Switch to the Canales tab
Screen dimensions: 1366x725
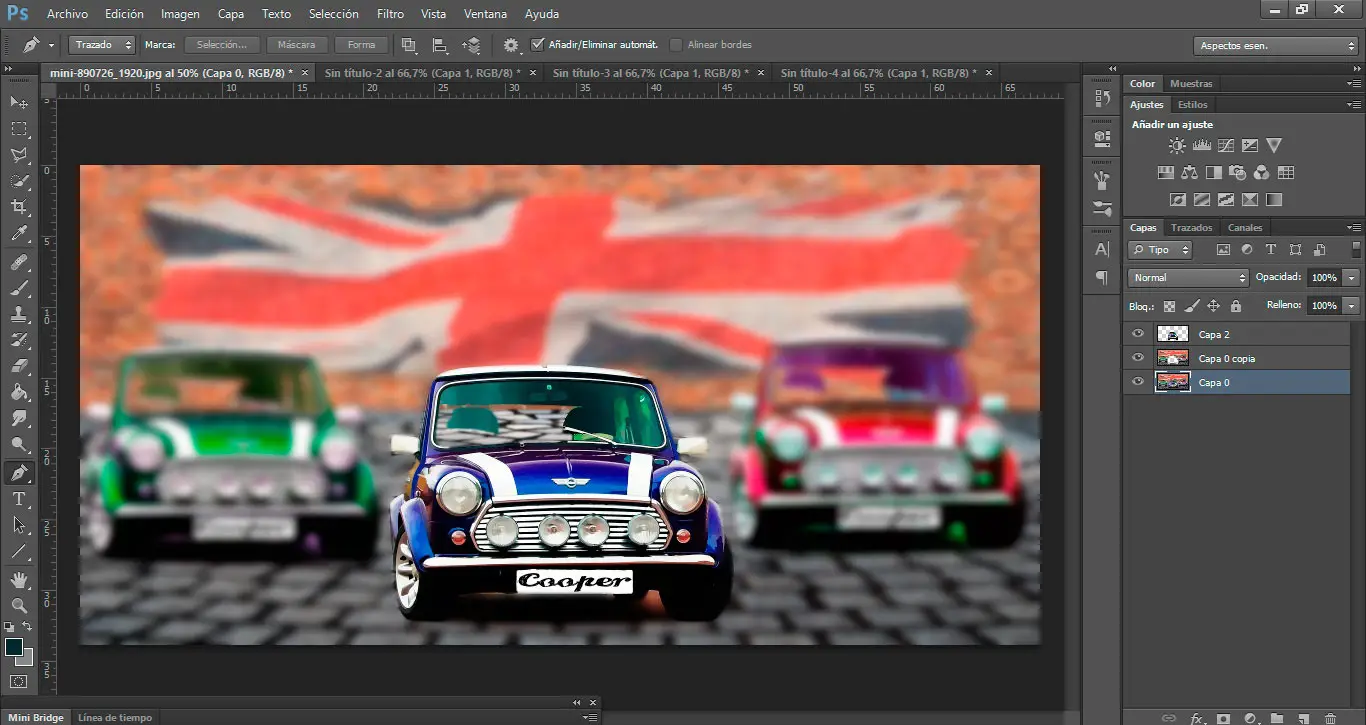point(1245,228)
